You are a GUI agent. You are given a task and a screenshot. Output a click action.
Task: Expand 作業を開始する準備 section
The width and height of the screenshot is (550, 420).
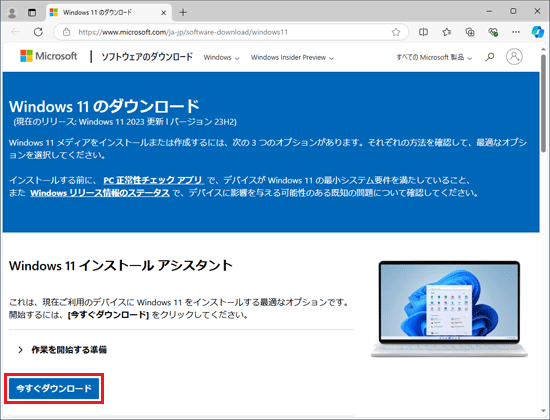click(62, 350)
